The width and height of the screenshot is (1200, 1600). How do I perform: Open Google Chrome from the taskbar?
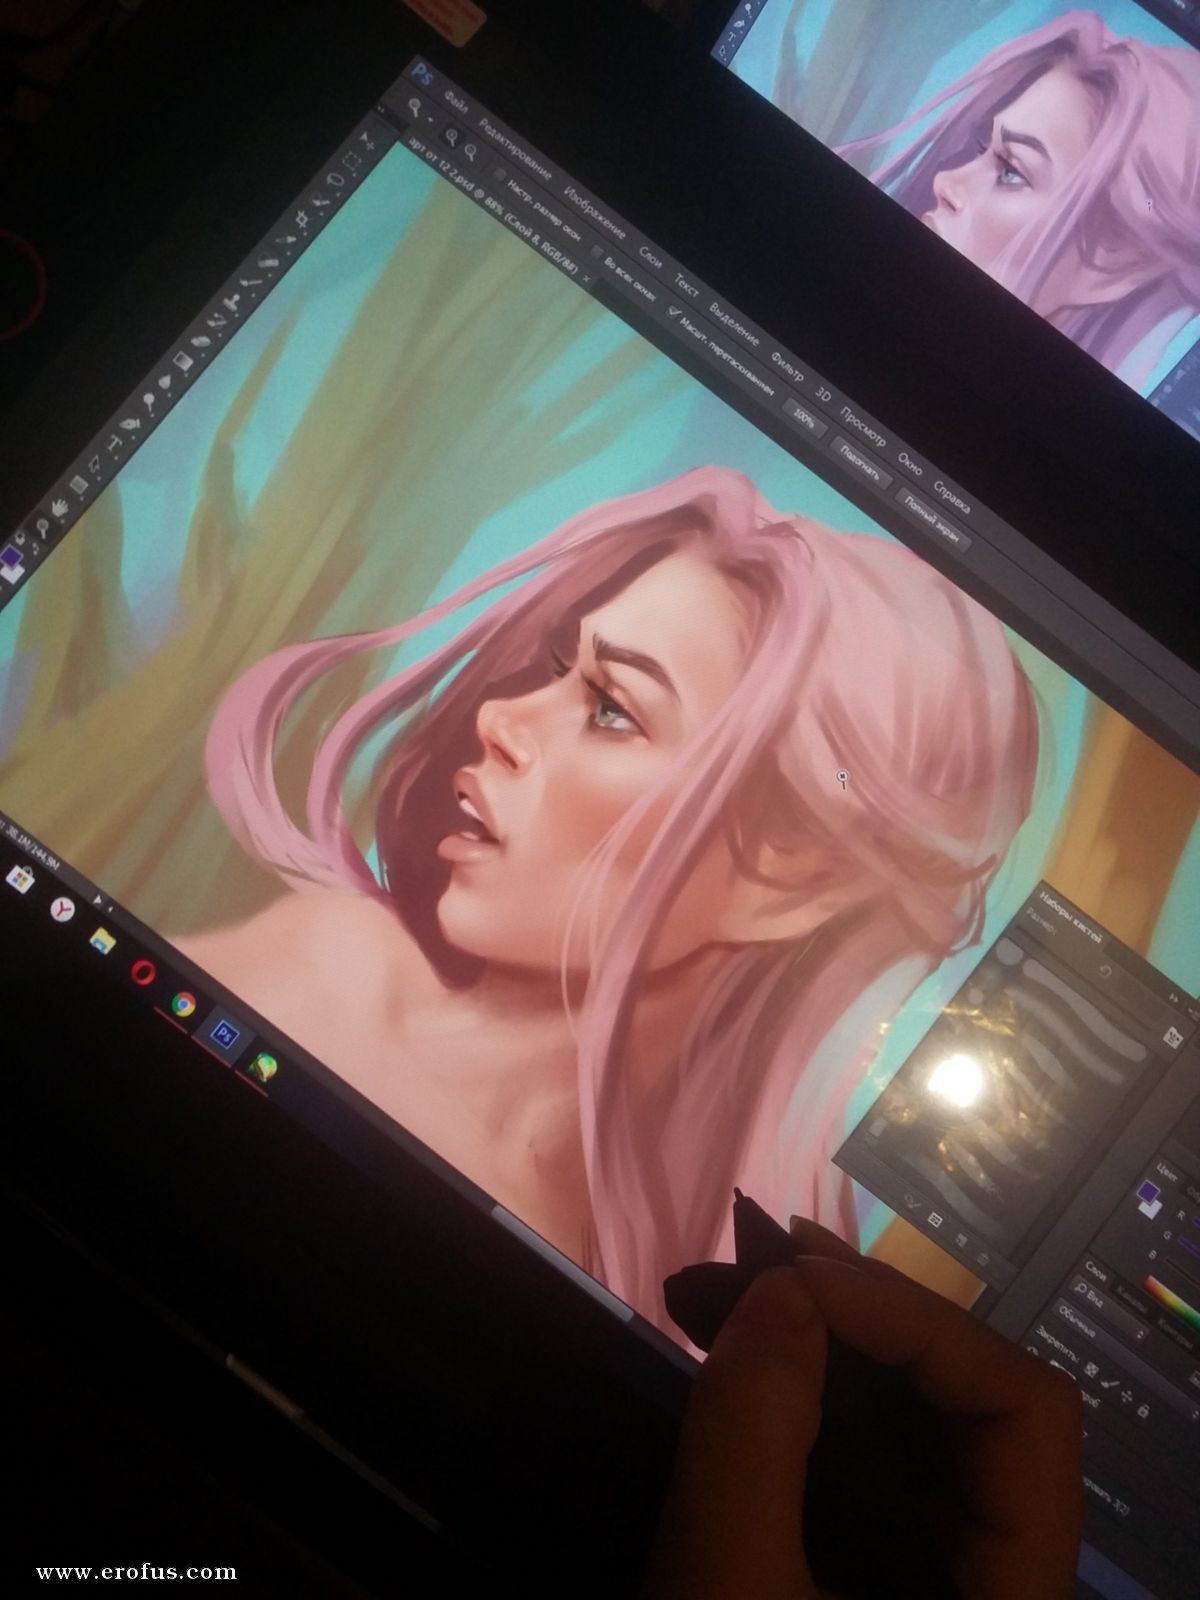182,1004
